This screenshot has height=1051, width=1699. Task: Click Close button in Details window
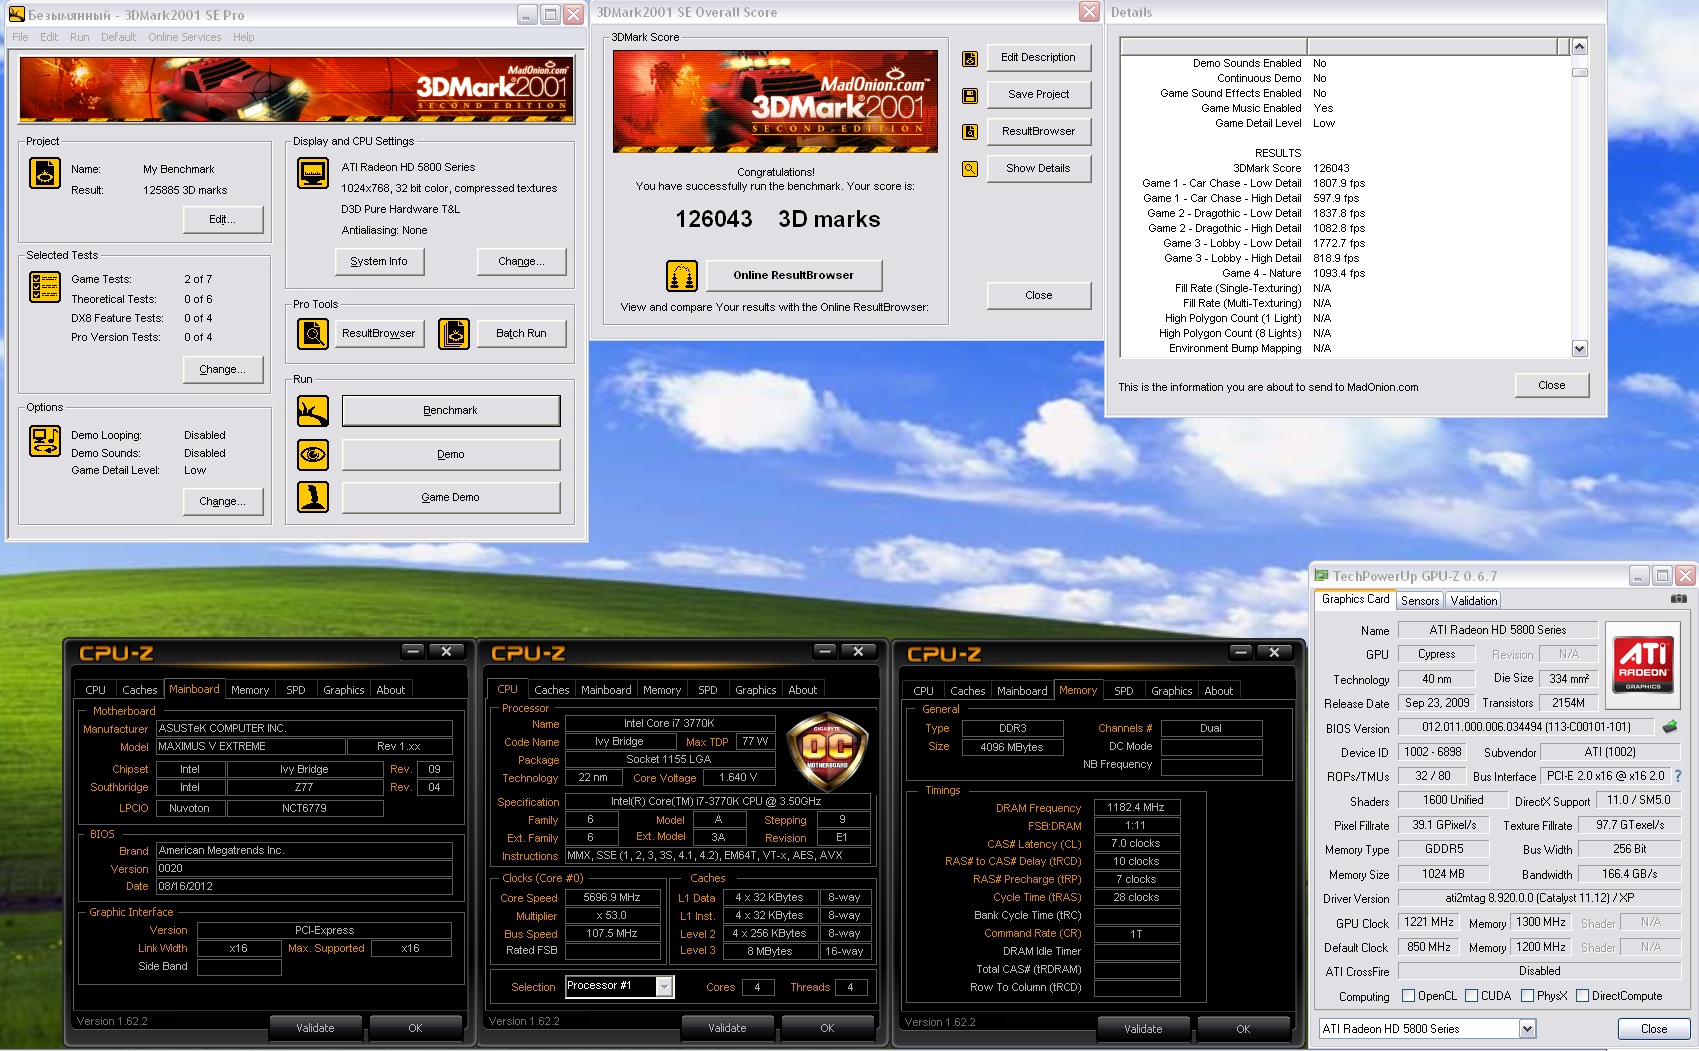tap(1552, 386)
